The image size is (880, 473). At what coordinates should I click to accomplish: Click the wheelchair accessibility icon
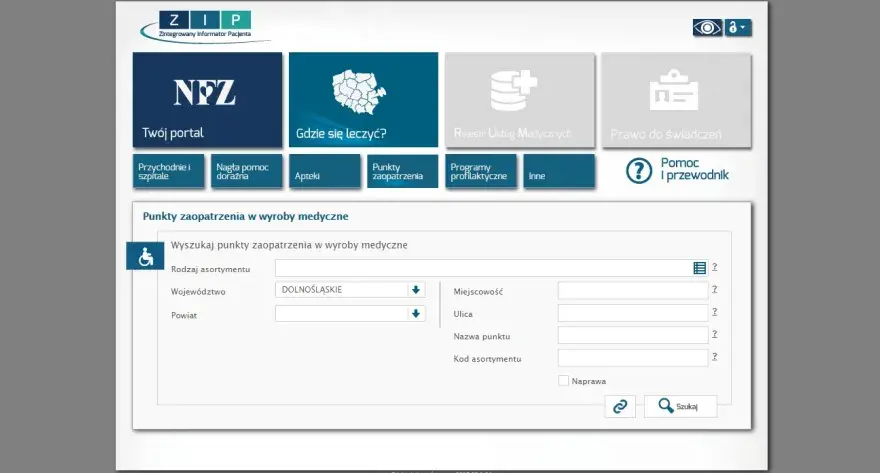pyautogui.click(x=145, y=256)
